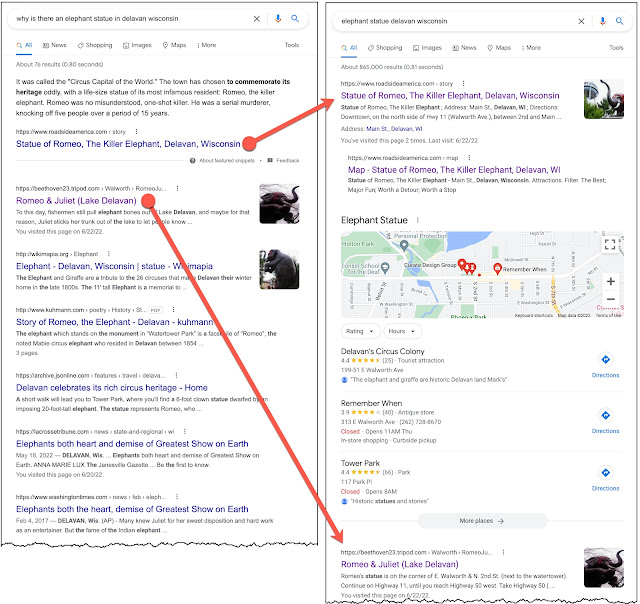Open thumbnail beside right Statue of Romeo result

point(604,99)
